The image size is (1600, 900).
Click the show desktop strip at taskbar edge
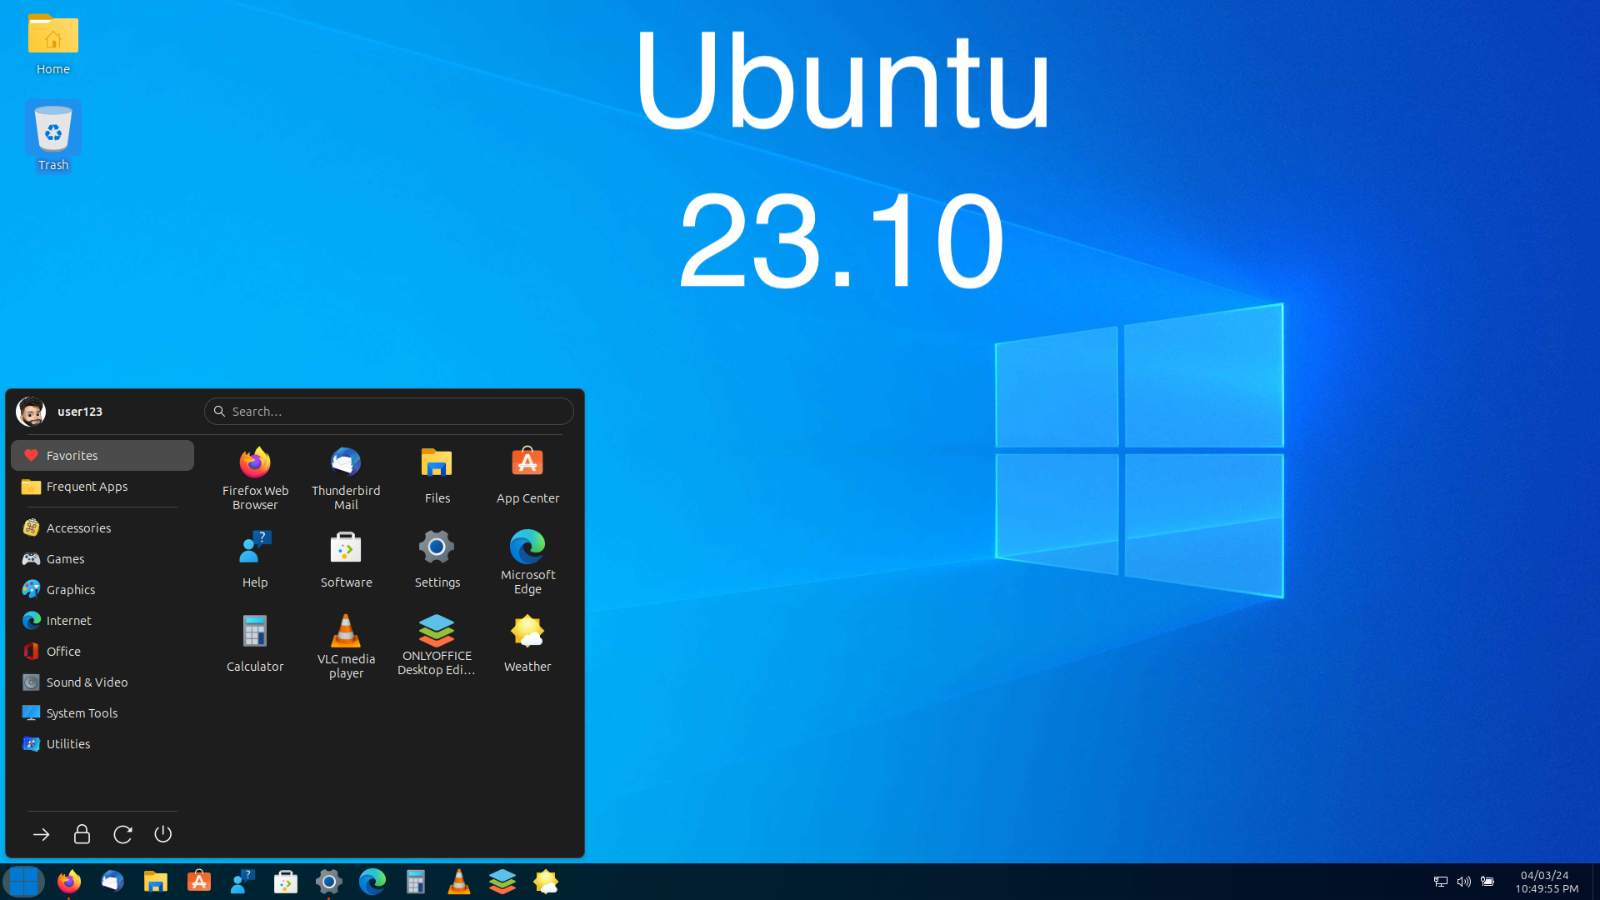[1595, 882]
